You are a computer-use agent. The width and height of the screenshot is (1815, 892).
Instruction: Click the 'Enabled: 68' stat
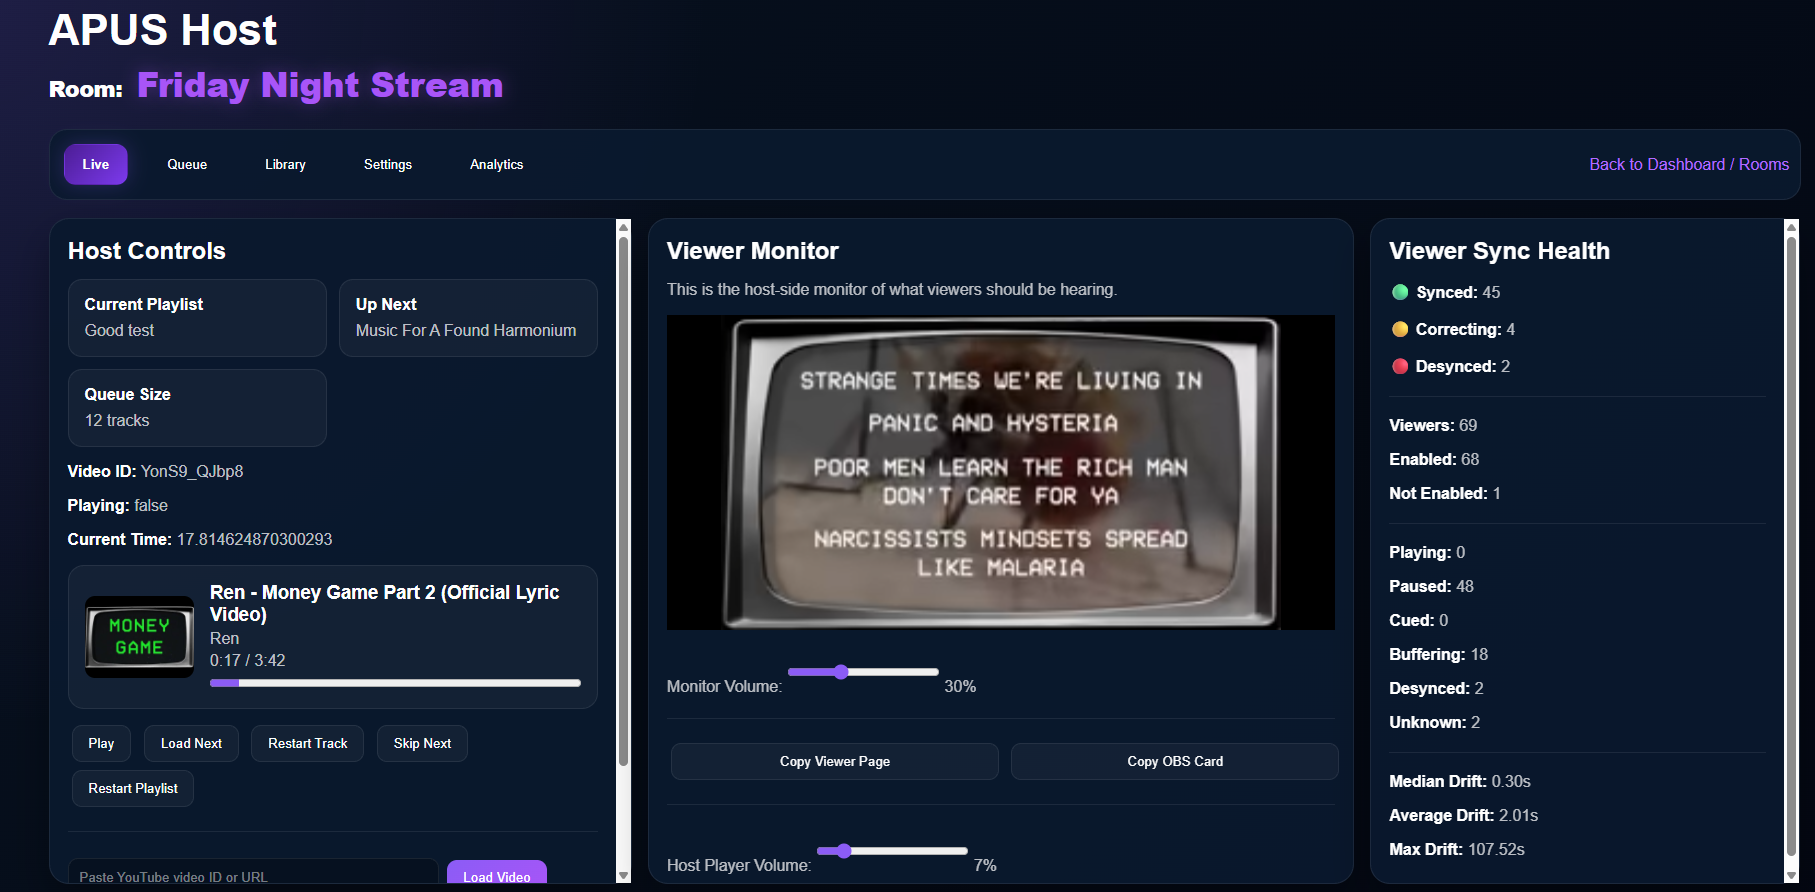1434,459
